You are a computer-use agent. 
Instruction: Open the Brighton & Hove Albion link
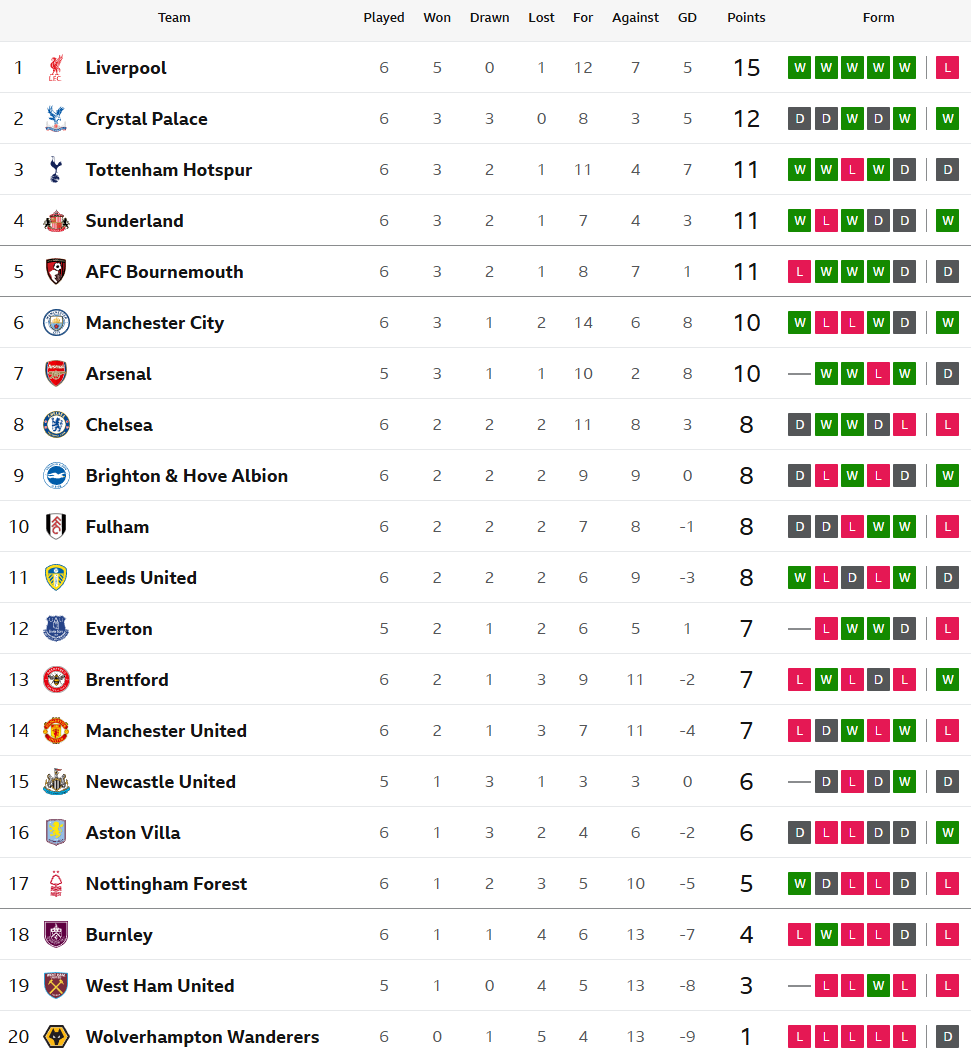(x=186, y=476)
